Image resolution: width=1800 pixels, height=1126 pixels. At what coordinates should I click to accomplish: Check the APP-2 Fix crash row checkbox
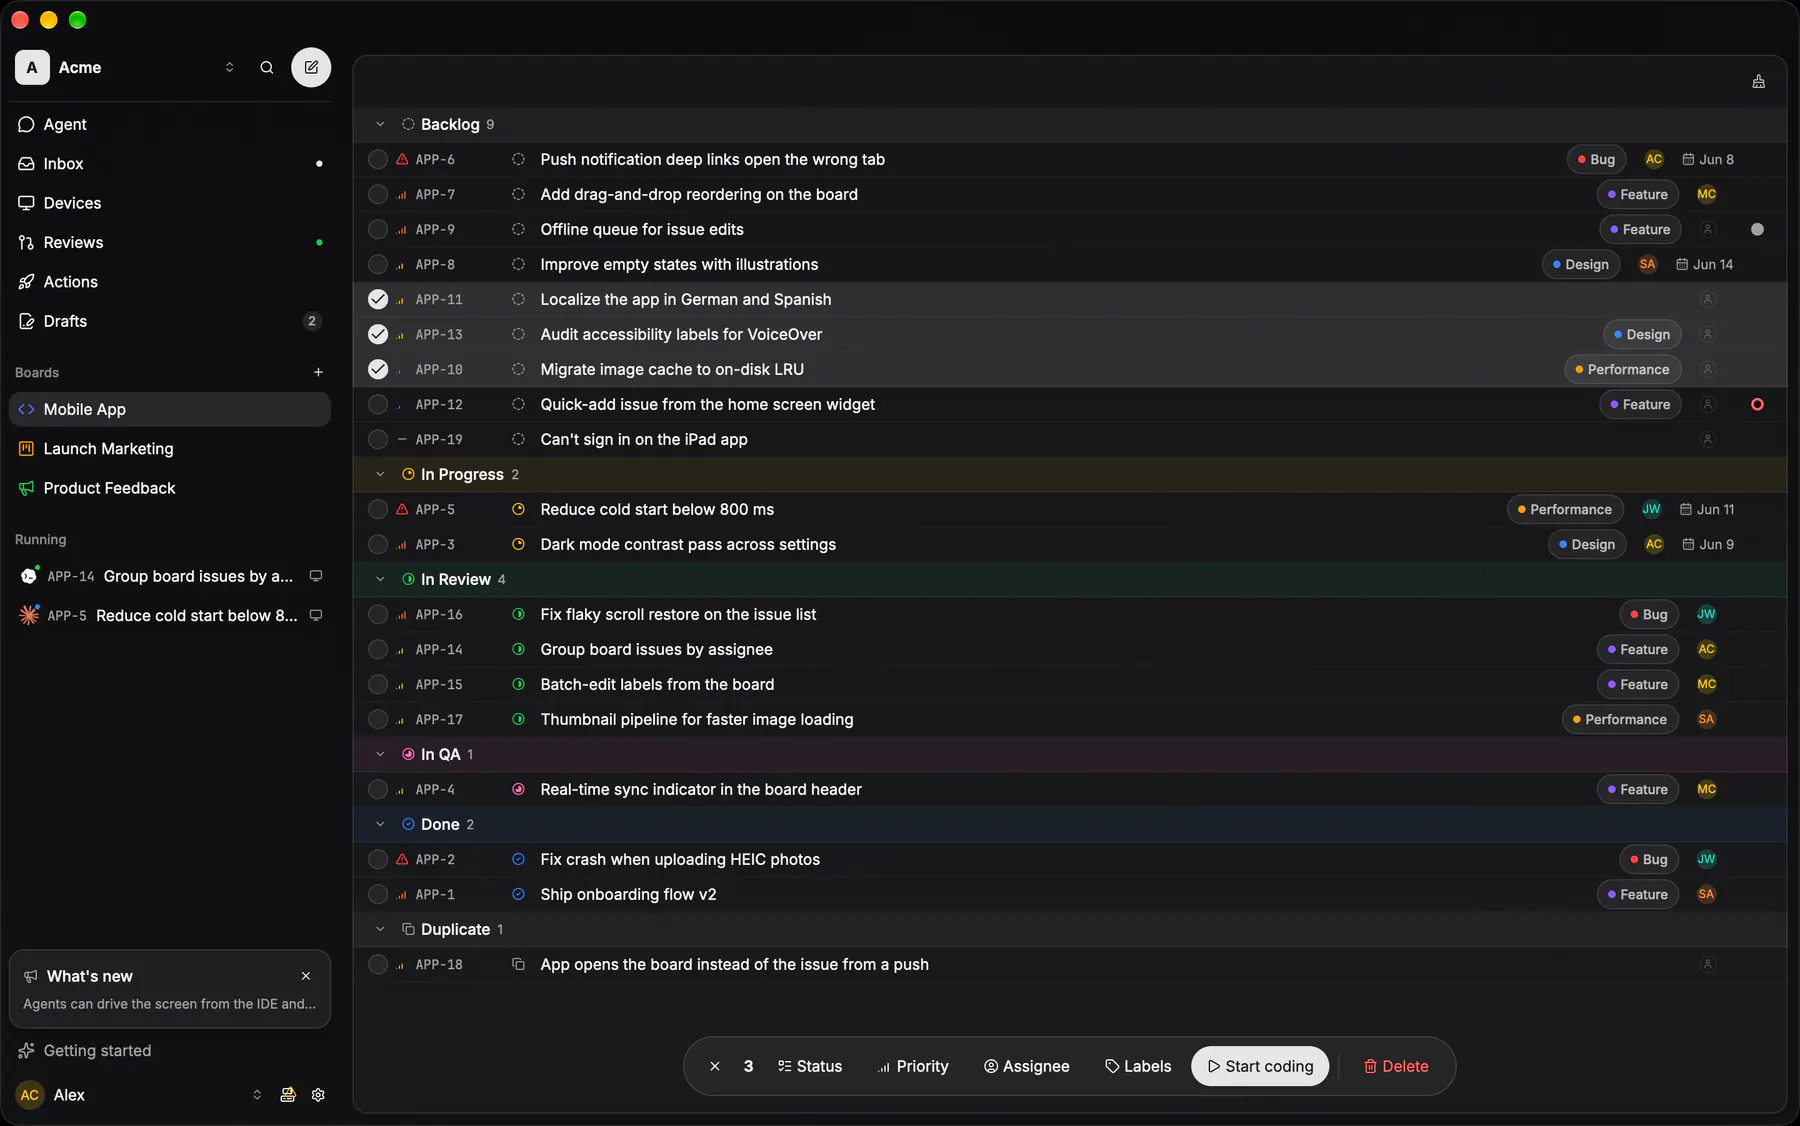[378, 859]
